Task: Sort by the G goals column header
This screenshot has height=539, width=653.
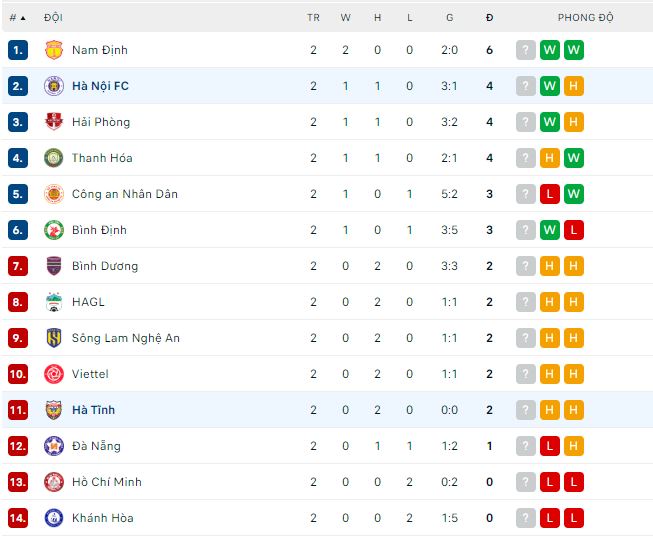Action: 450,18
